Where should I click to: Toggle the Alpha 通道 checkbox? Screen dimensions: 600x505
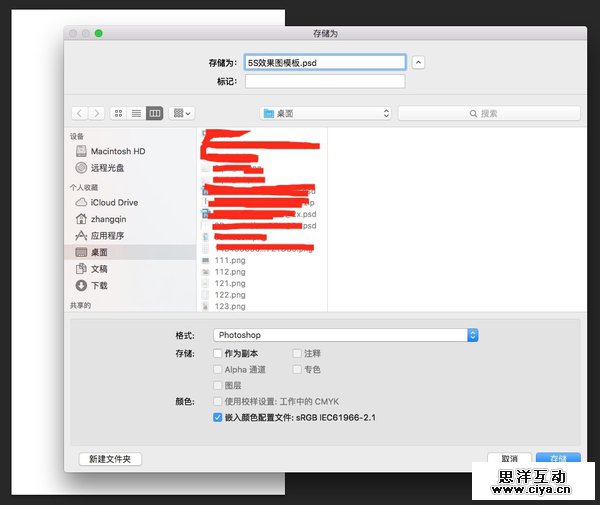[218, 370]
